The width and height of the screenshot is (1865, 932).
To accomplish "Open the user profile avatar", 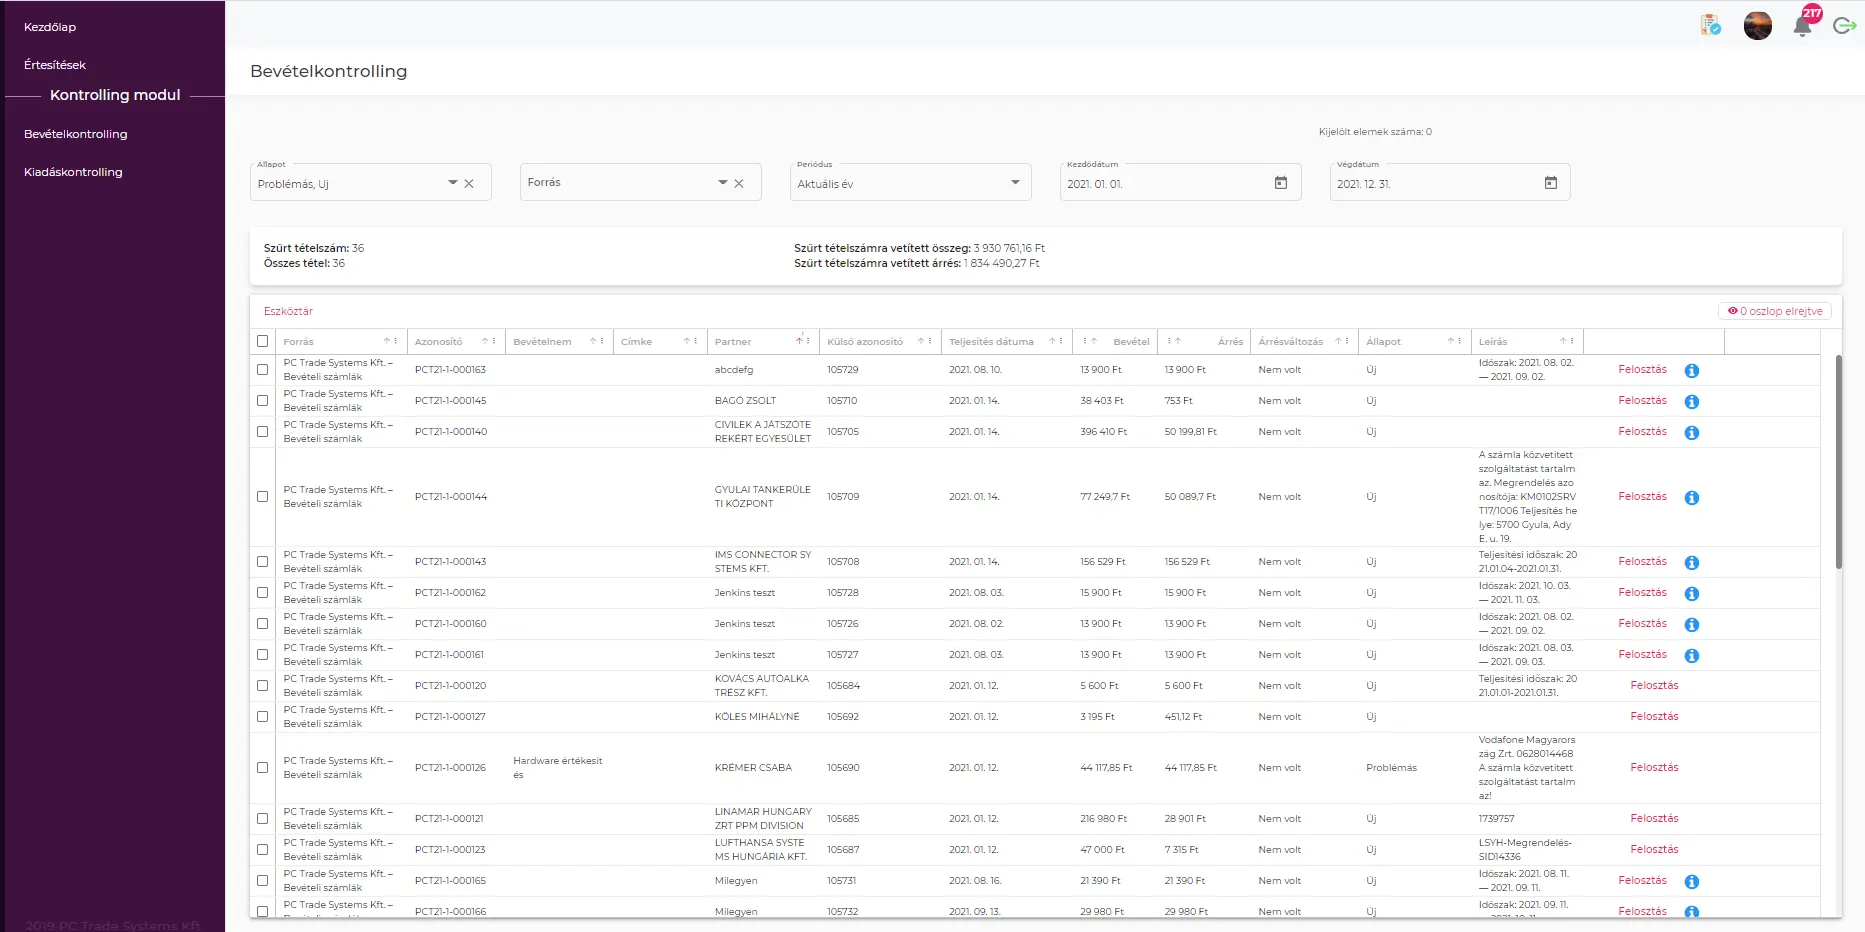I will [x=1757, y=25].
